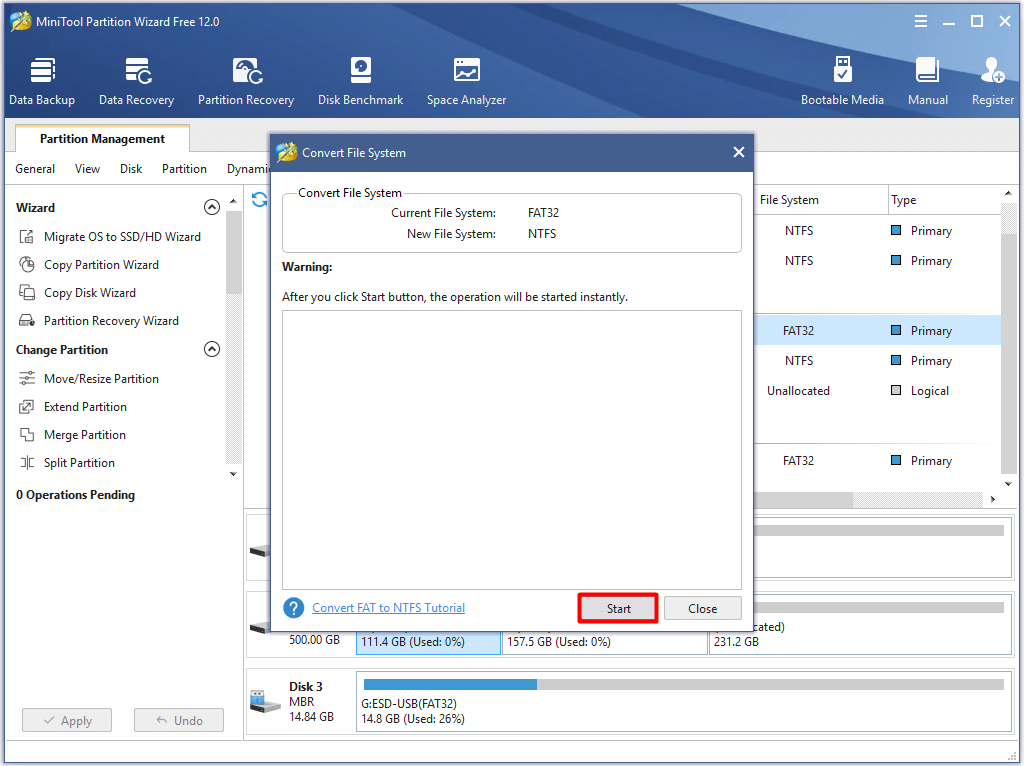The image size is (1024, 766).
Task: Click the Merge Partition icon
Action: click(x=27, y=435)
